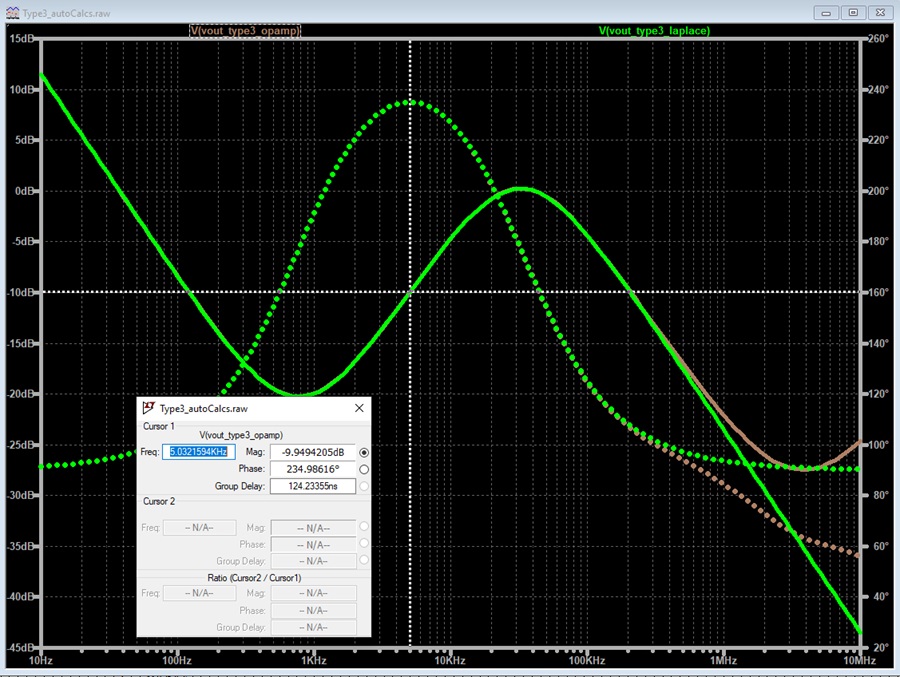Click the Cursor 1 Group Delay value field

coord(313,486)
